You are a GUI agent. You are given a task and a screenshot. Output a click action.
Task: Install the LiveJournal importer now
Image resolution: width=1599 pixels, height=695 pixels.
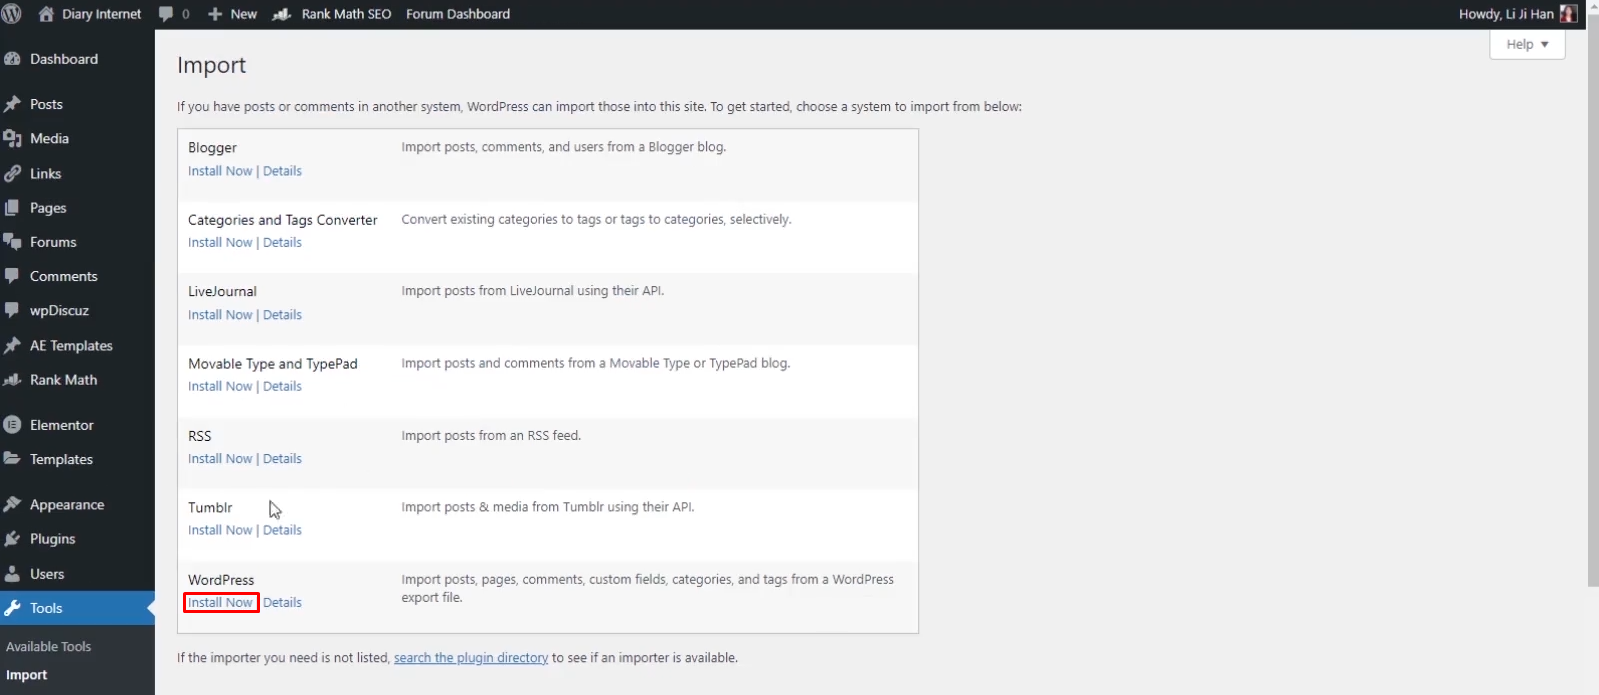click(220, 315)
